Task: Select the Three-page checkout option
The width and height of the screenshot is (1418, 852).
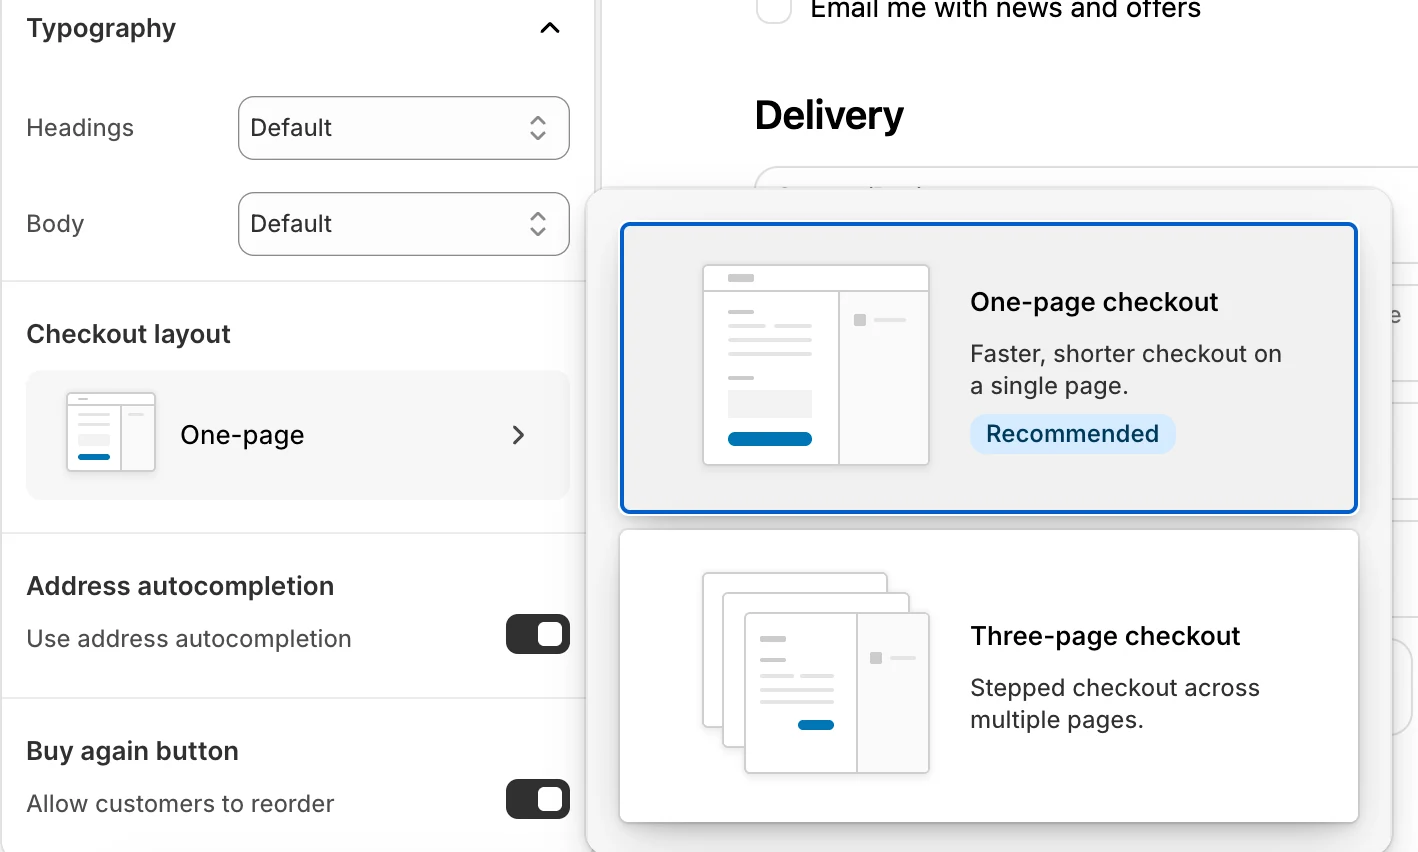Action: (989, 676)
